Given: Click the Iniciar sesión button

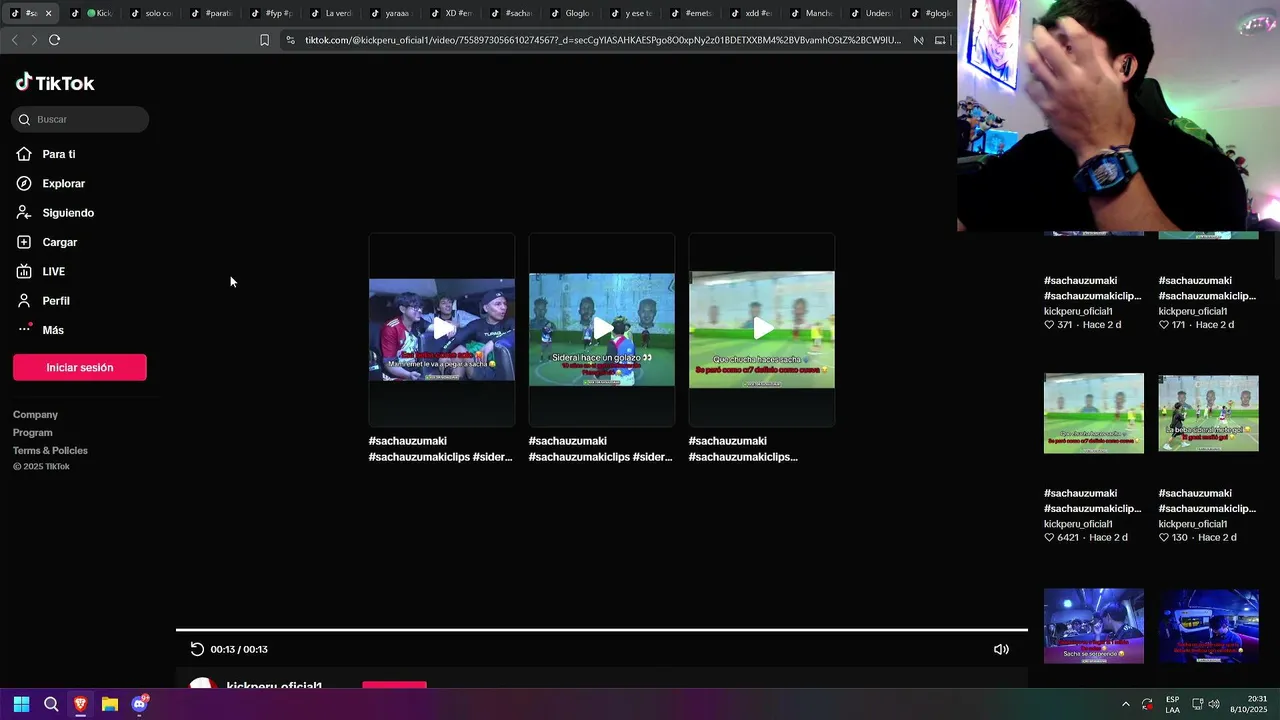Looking at the screenshot, I should 80,367.
